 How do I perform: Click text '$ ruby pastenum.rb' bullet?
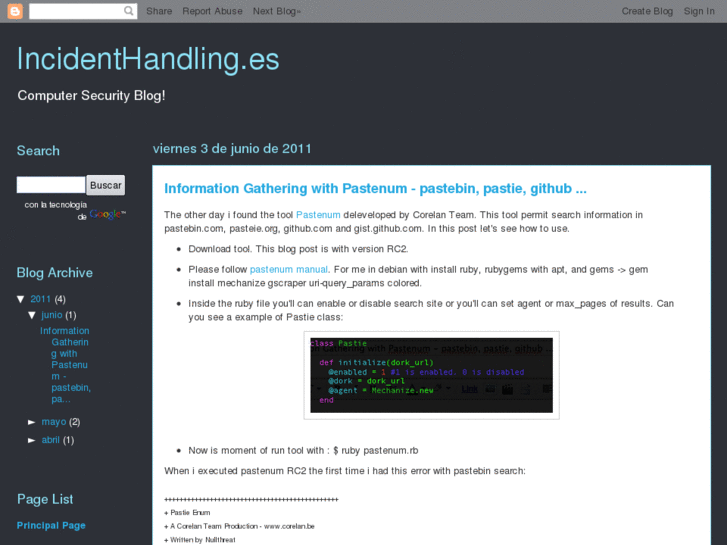click(x=376, y=450)
